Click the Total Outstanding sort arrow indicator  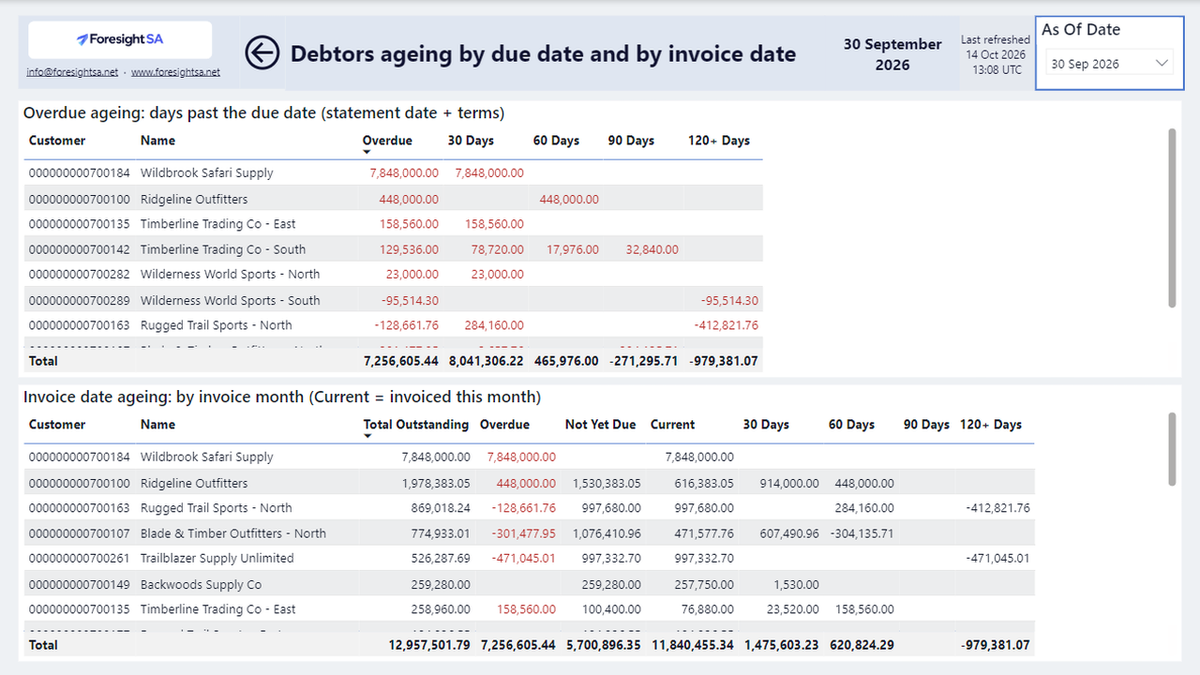(368, 437)
